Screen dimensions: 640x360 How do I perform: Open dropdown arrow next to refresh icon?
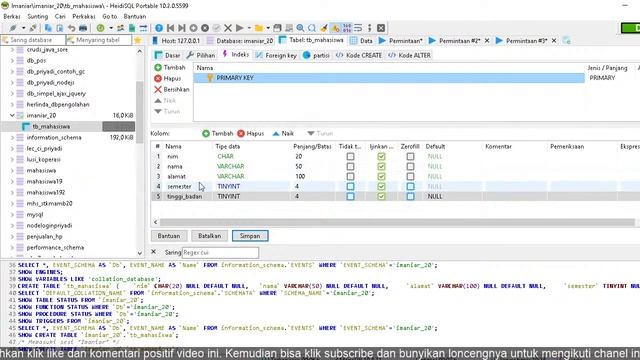click(111, 28)
